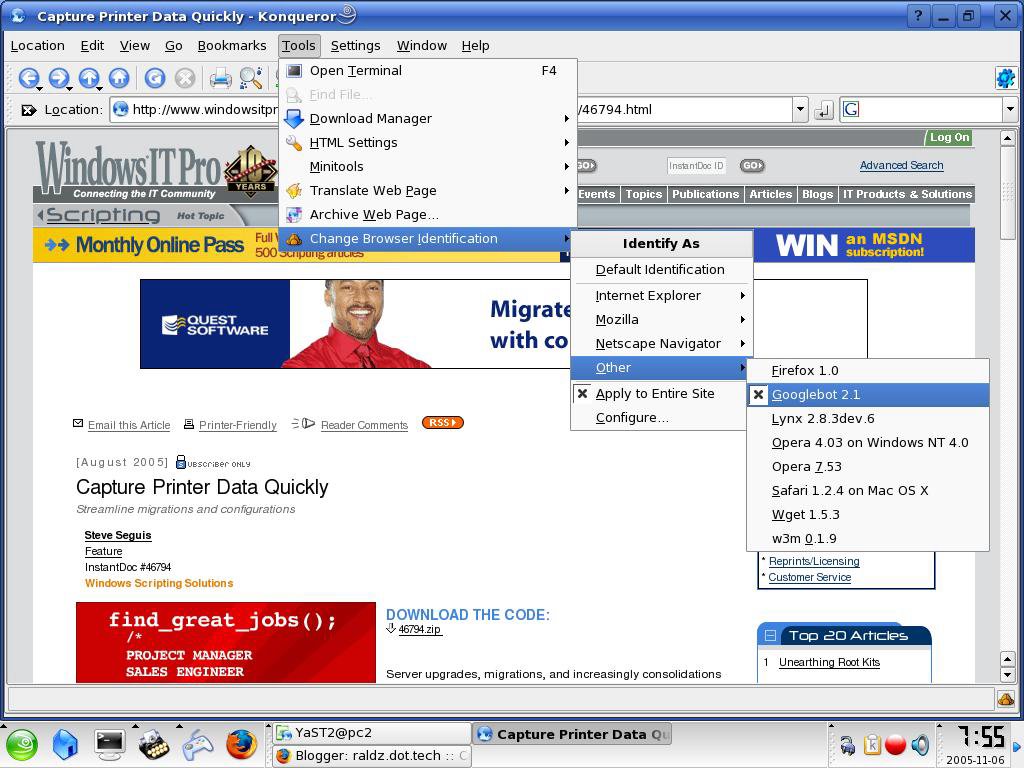Image resolution: width=1024 pixels, height=768 pixels.
Task: Choose Firefox 1.0 identification
Action: pos(868,370)
